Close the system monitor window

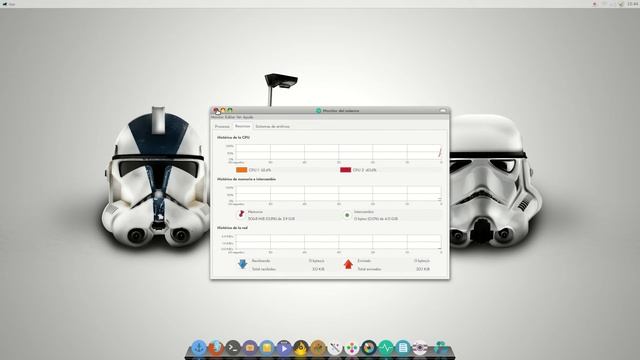pyautogui.click(x=216, y=110)
